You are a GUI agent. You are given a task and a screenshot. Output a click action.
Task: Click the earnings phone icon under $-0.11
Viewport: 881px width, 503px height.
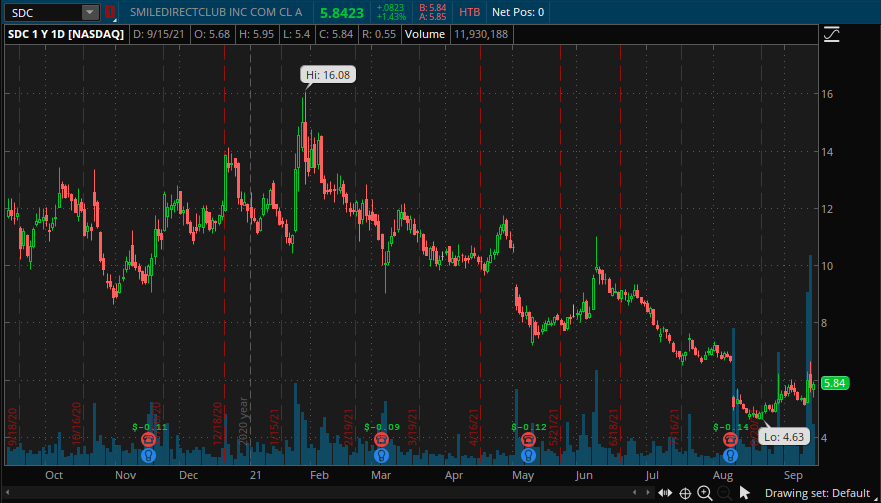[148, 439]
